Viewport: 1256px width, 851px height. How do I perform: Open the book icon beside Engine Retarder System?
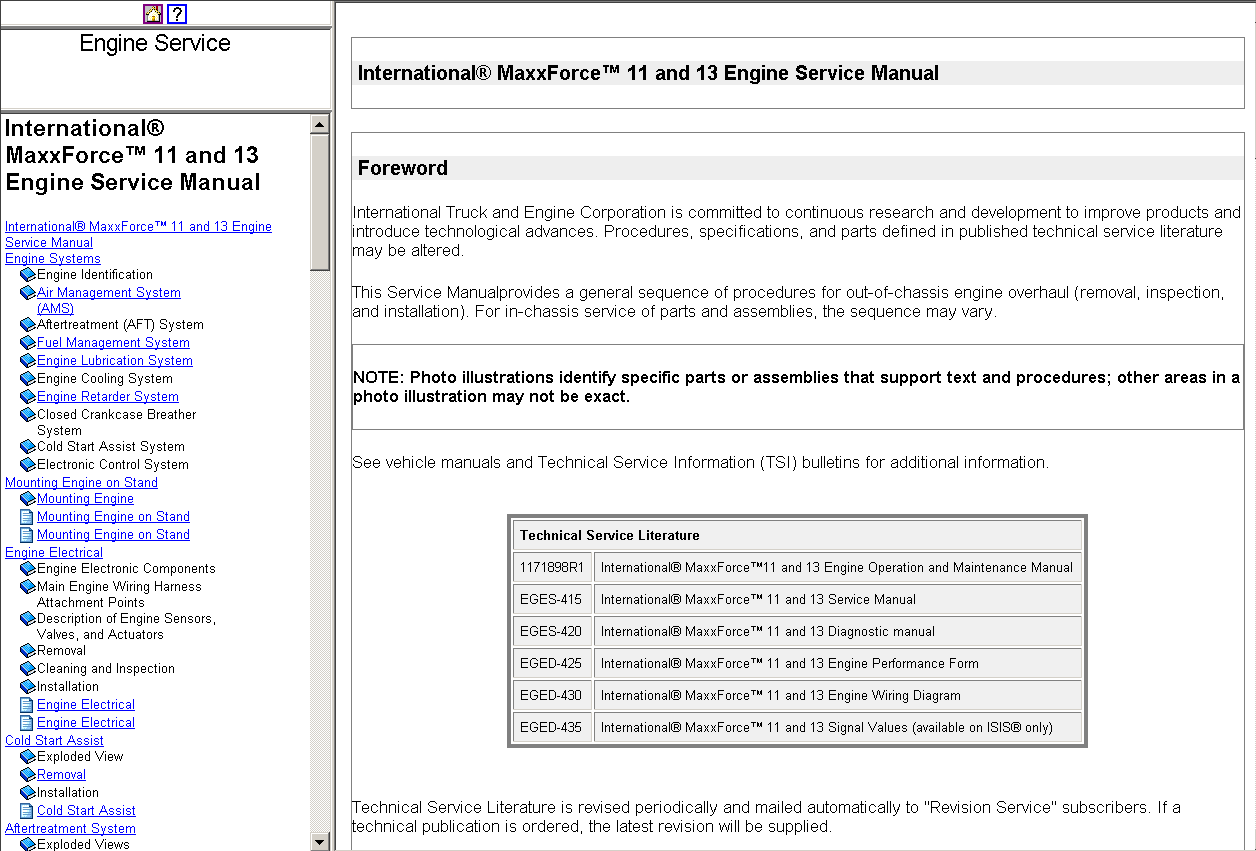click(x=28, y=396)
